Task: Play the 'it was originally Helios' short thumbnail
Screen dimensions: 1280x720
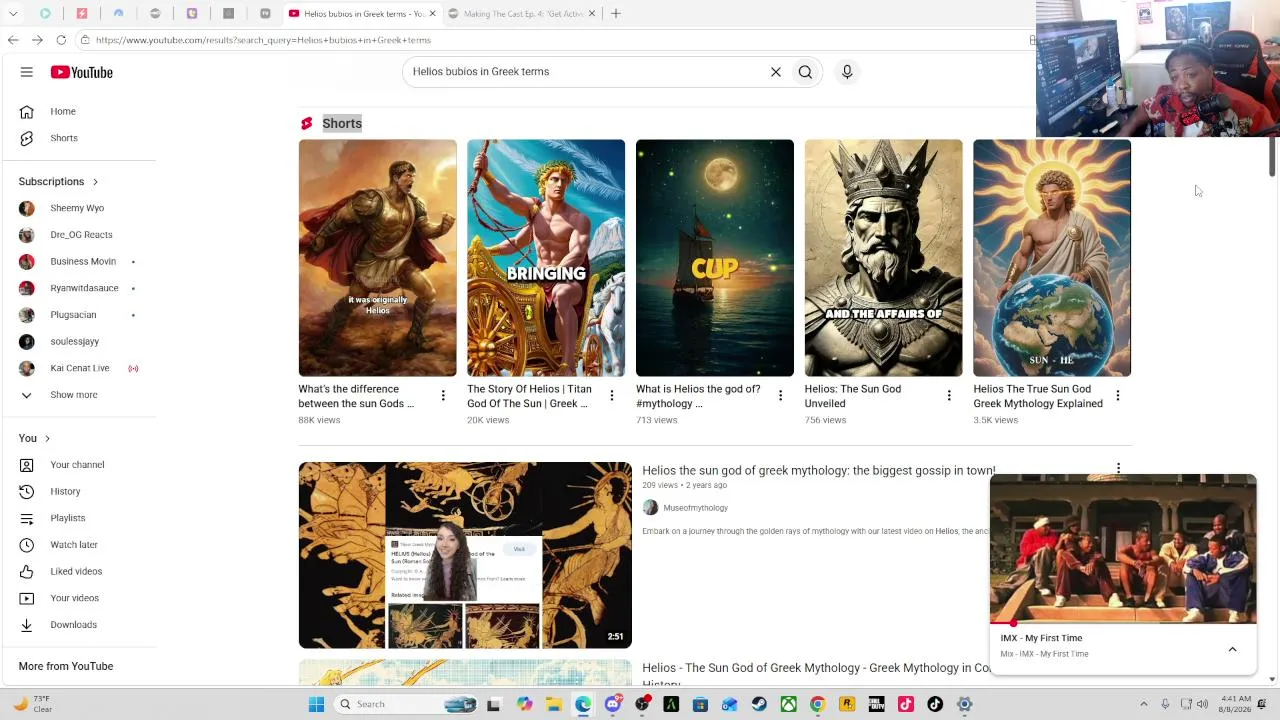Action: (377, 258)
